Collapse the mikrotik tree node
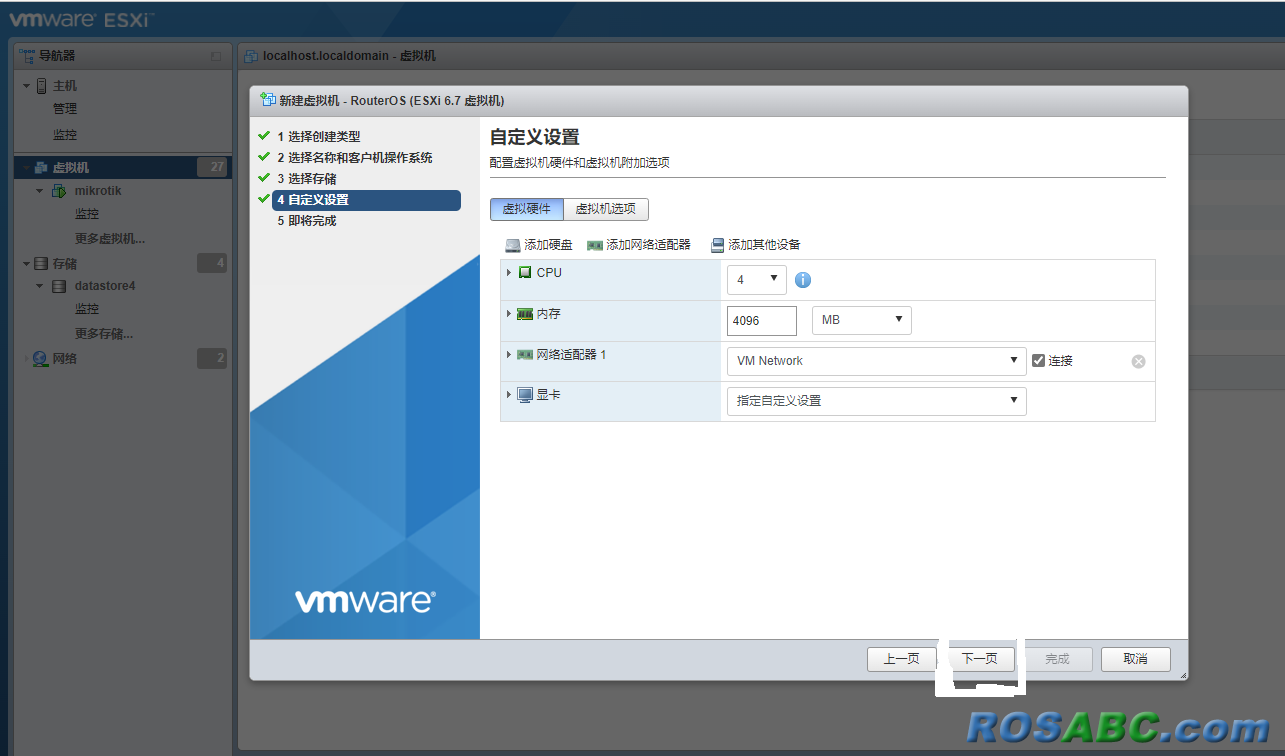The width and height of the screenshot is (1285, 756). click(x=39, y=191)
